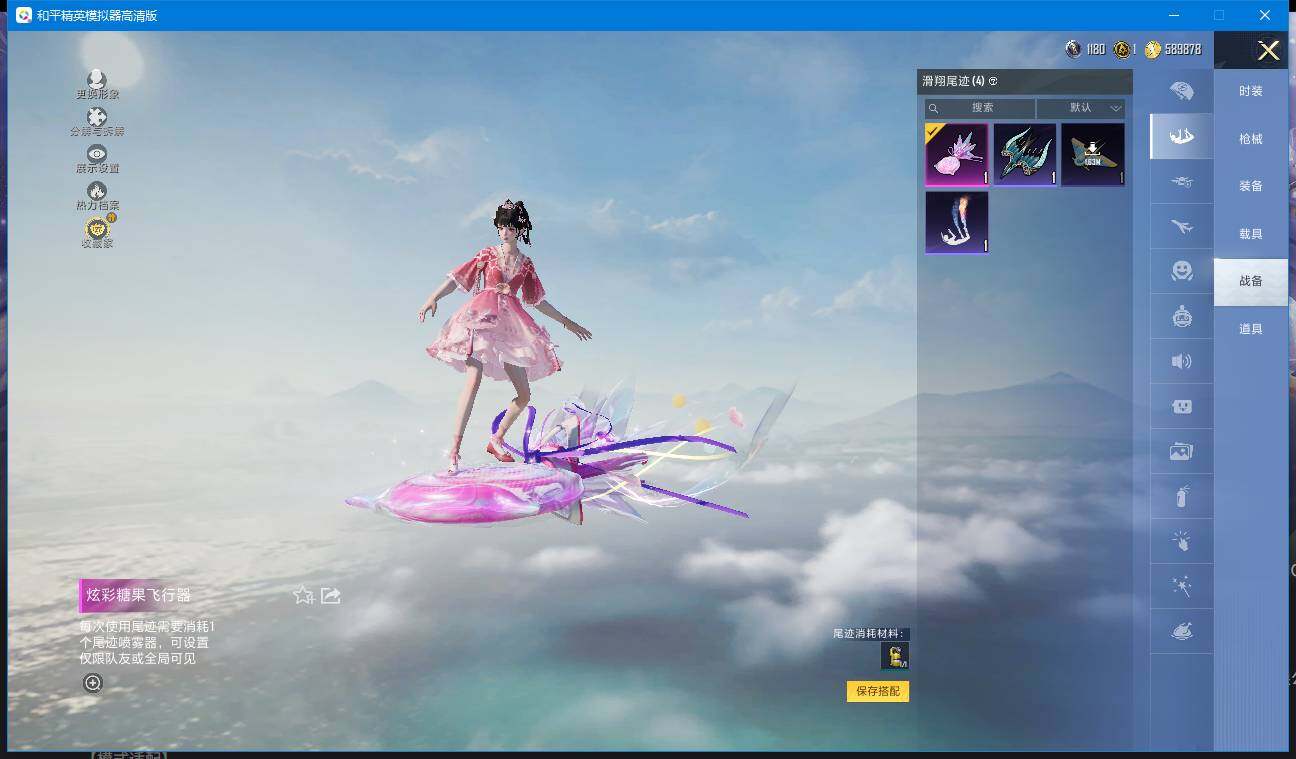The height and width of the screenshot is (759, 1296).
Task: Click the gold badge currency icon
Action: [x=1123, y=49]
